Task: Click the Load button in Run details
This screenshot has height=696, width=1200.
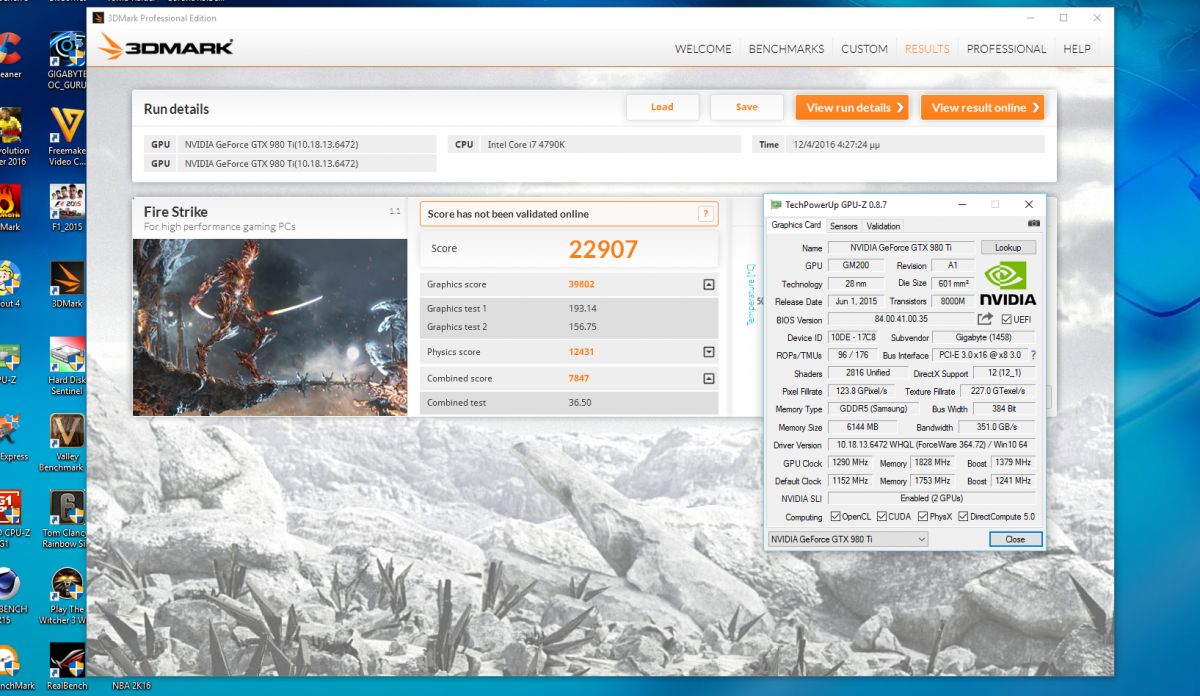Action: 662,107
